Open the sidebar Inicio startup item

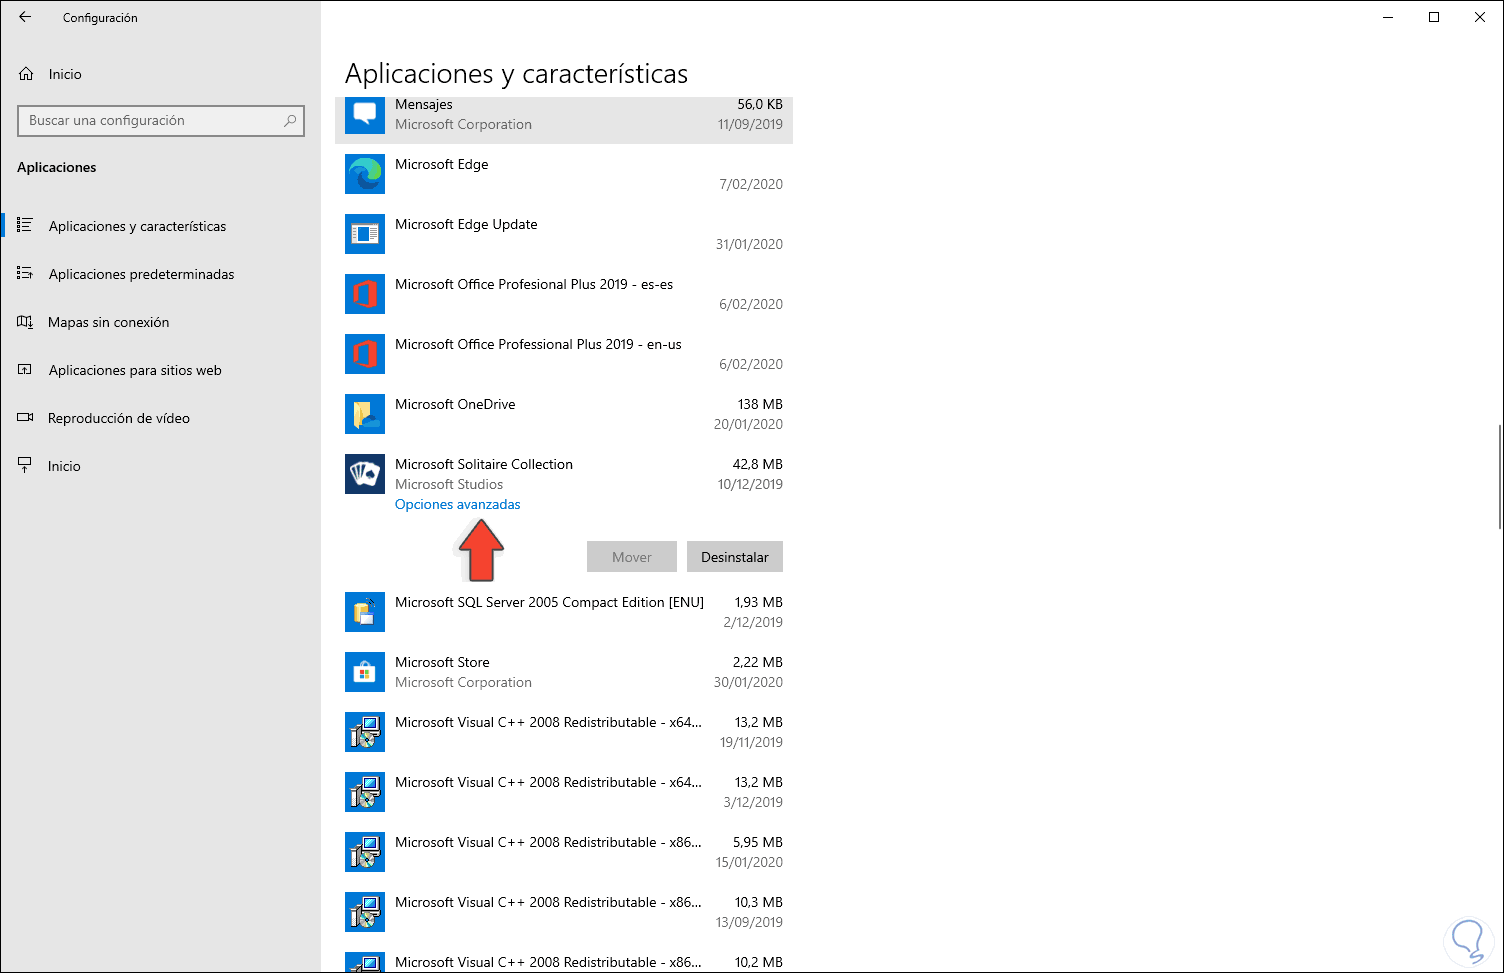(160, 466)
